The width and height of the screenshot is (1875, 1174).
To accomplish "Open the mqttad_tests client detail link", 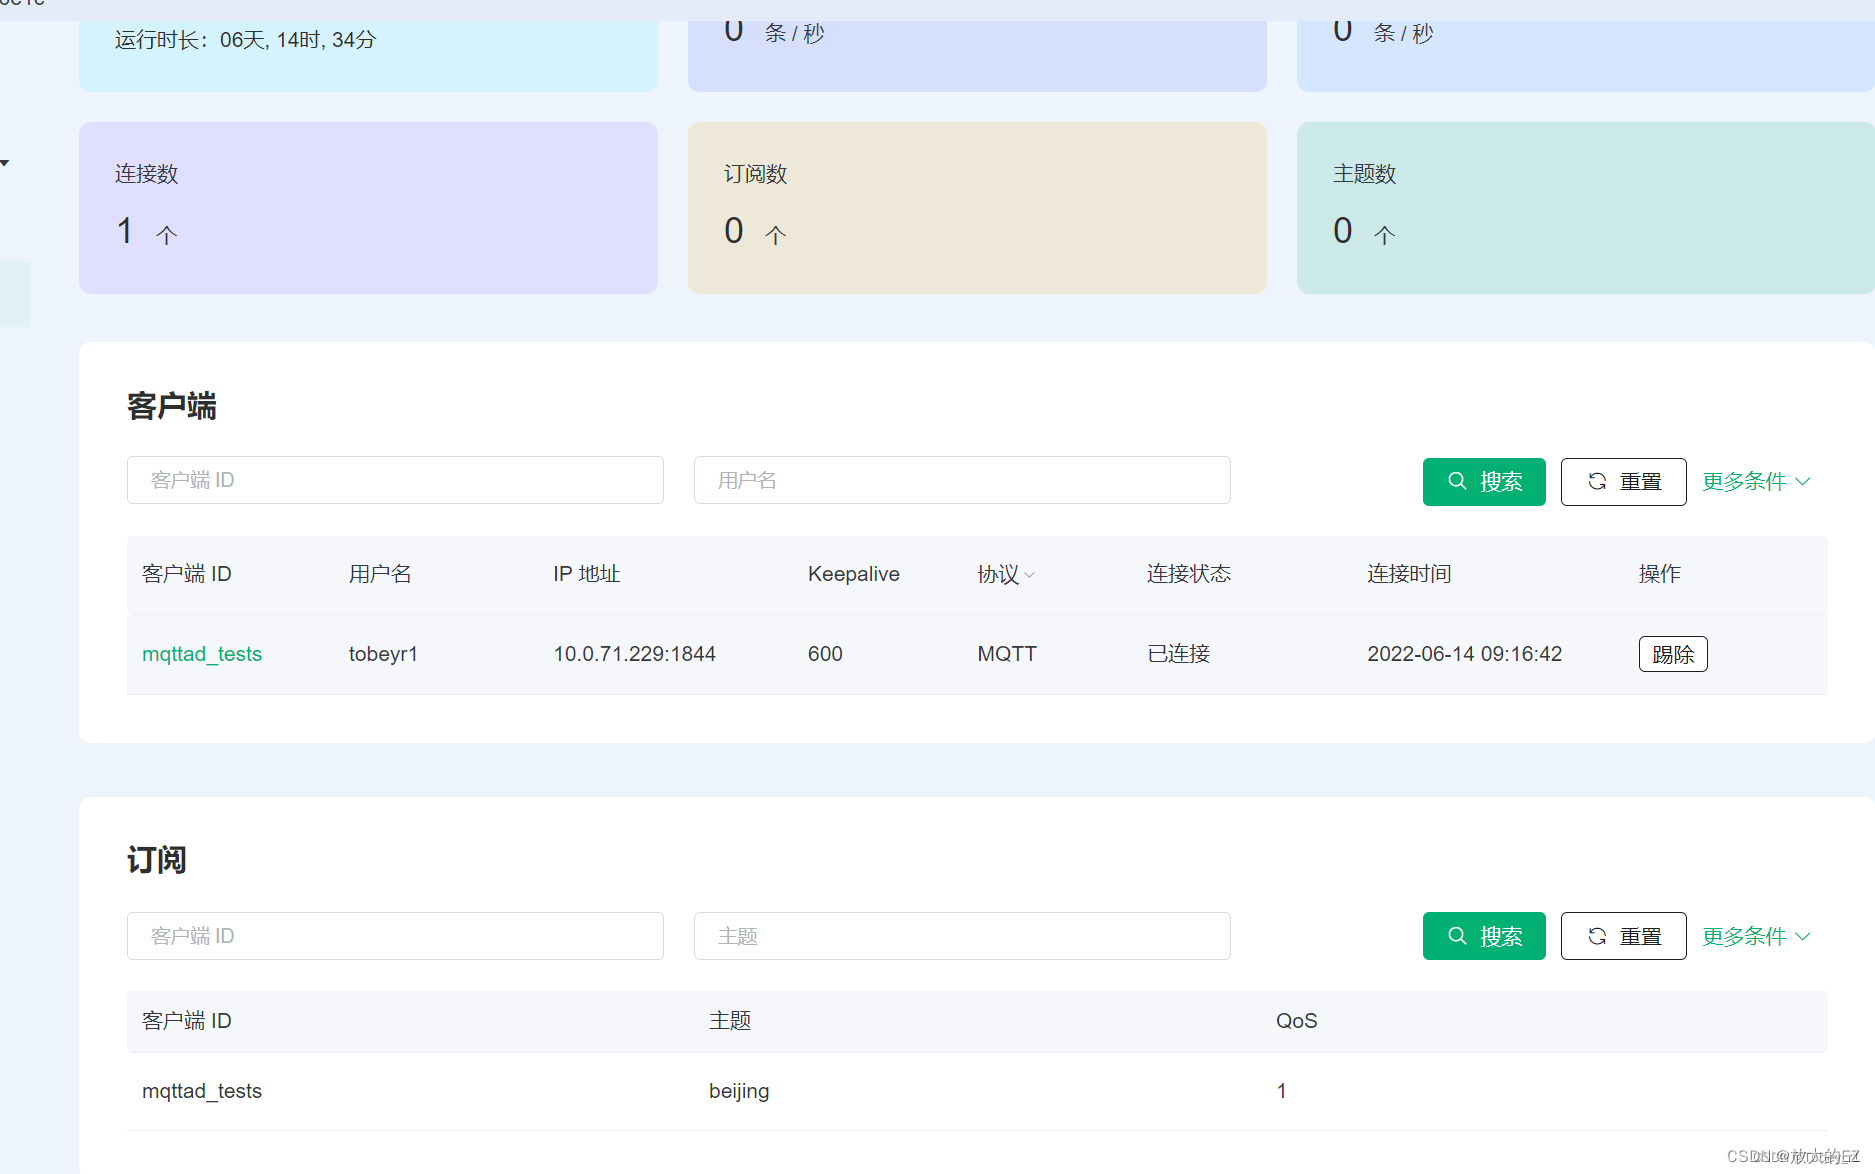I will (202, 653).
